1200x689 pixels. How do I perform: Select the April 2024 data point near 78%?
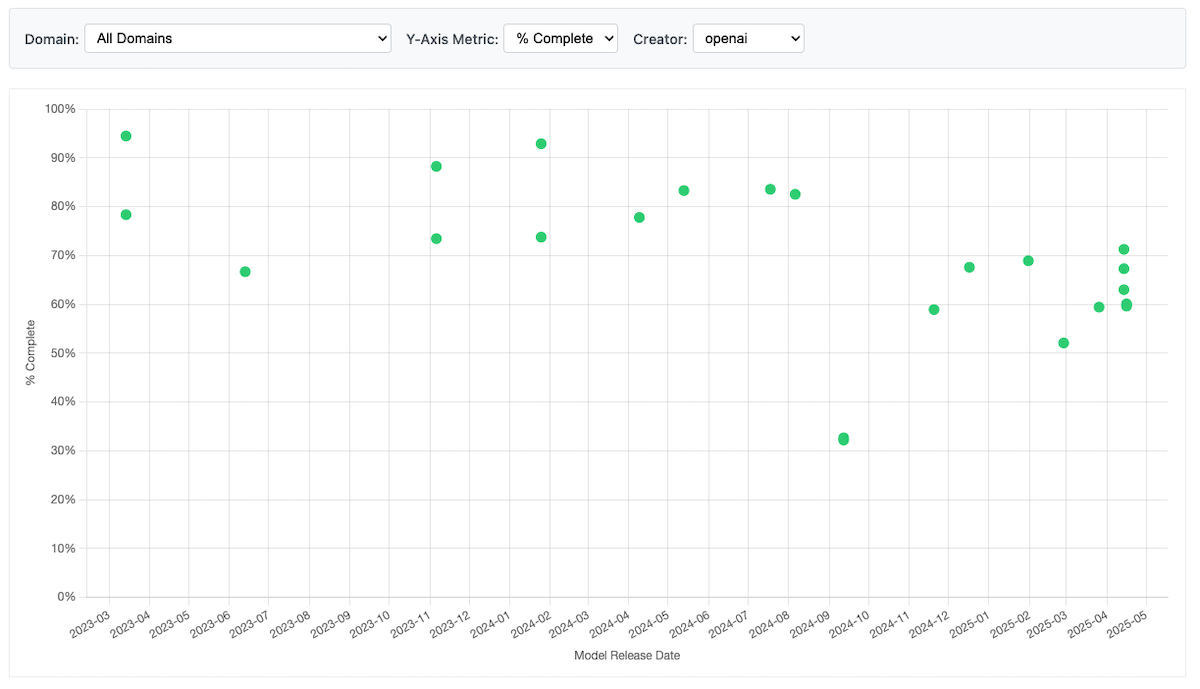(x=639, y=218)
